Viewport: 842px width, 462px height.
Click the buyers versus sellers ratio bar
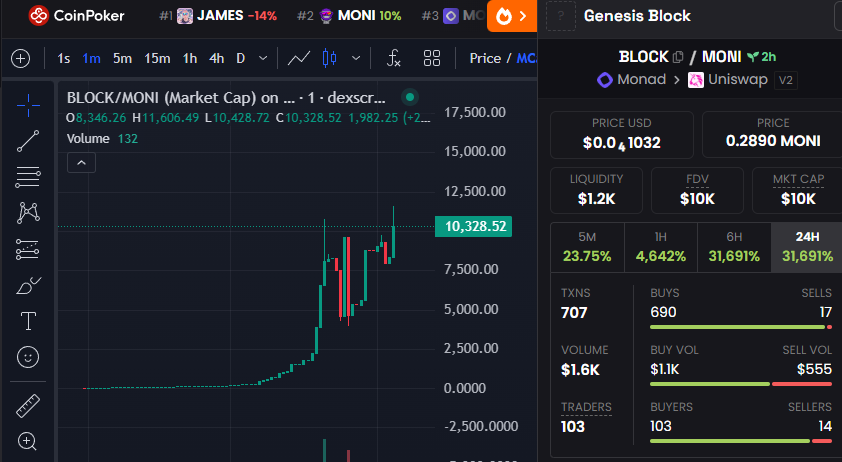pyautogui.click(x=741, y=441)
